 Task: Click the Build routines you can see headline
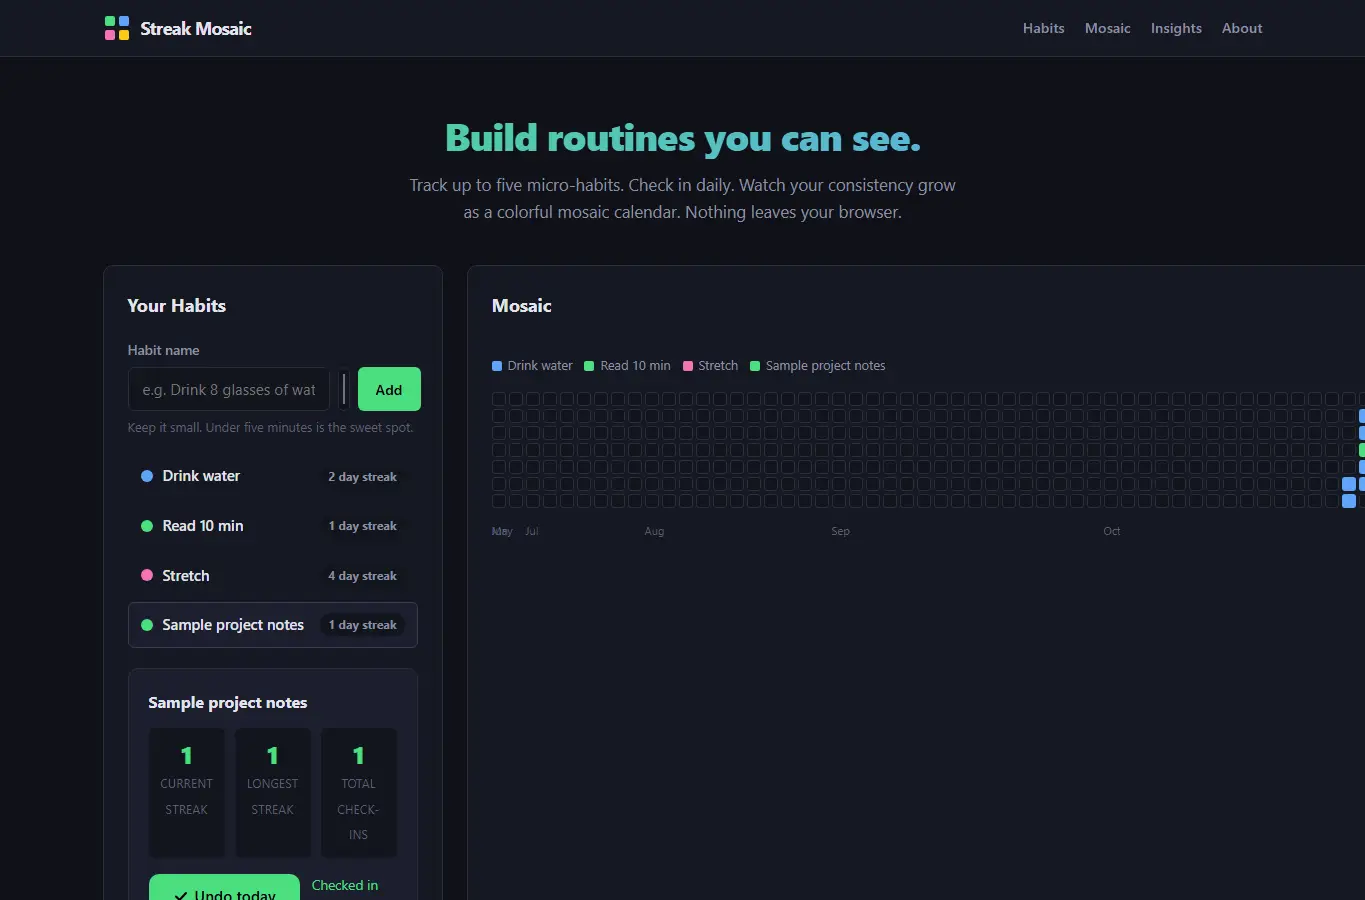pyautogui.click(x=683, y=138)
